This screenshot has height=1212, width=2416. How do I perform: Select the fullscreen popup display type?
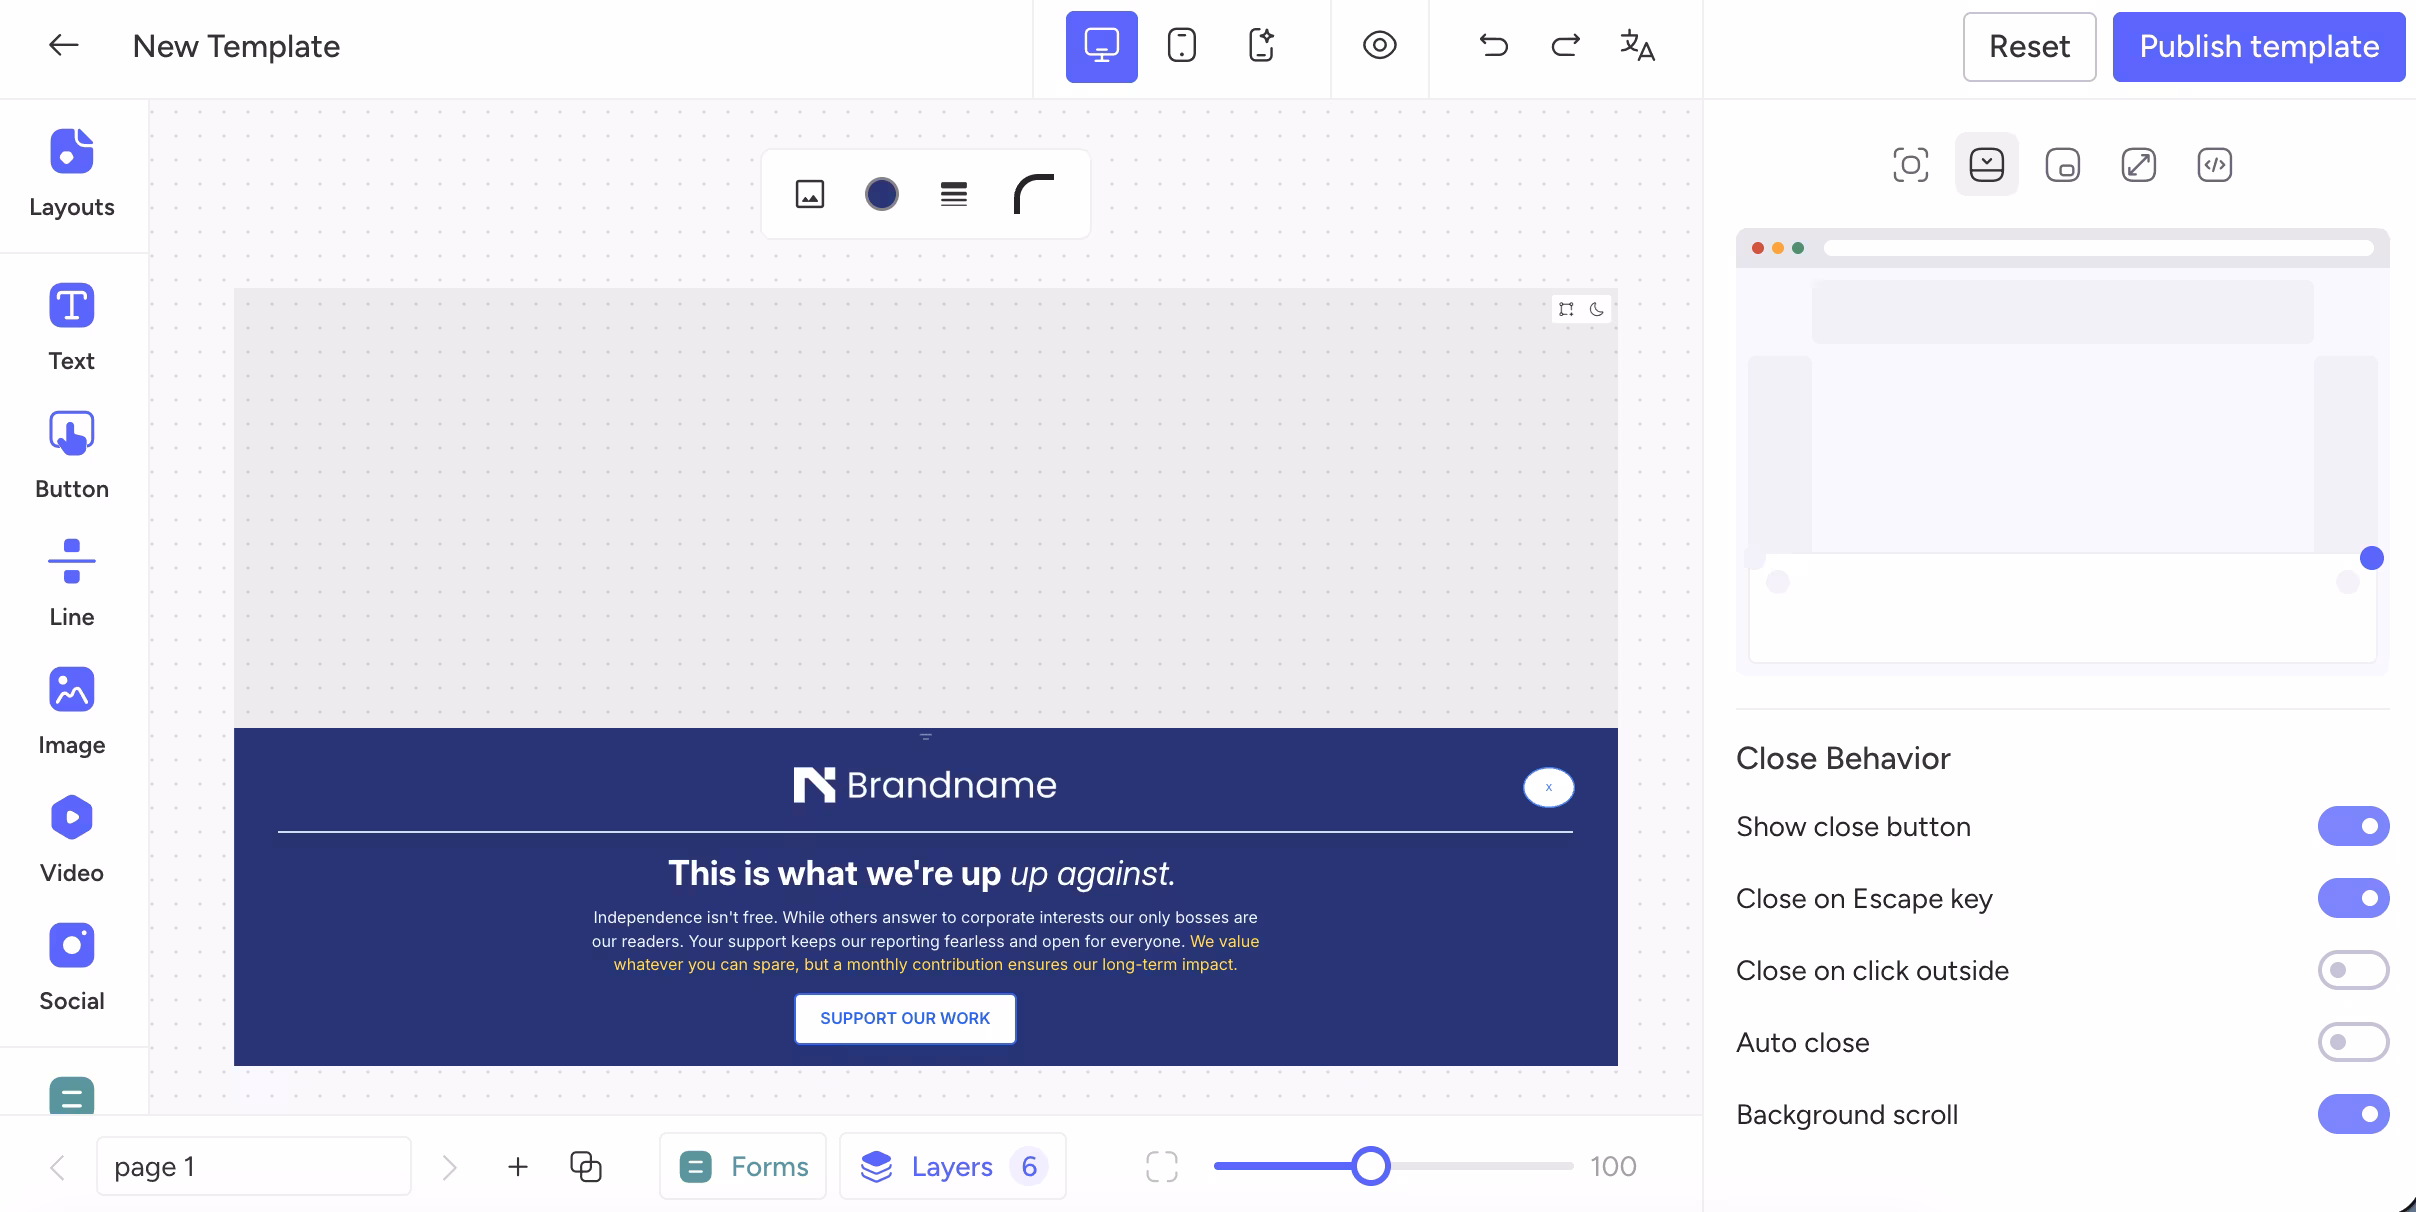[x=2138, y=164]
